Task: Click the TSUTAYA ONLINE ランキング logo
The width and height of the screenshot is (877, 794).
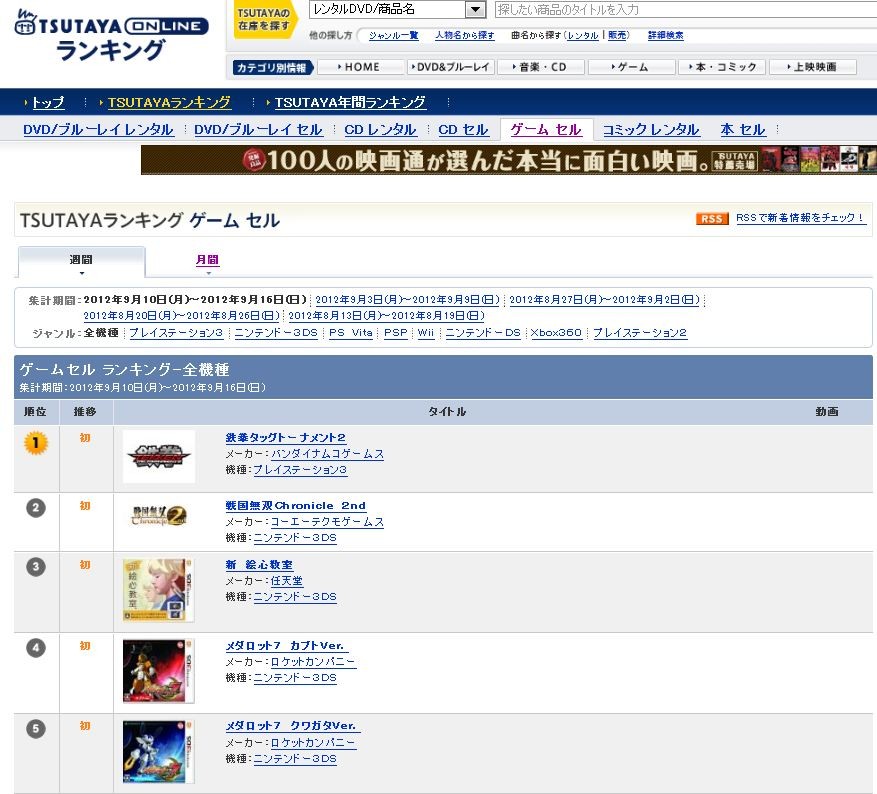Action: tap(111, 35)
